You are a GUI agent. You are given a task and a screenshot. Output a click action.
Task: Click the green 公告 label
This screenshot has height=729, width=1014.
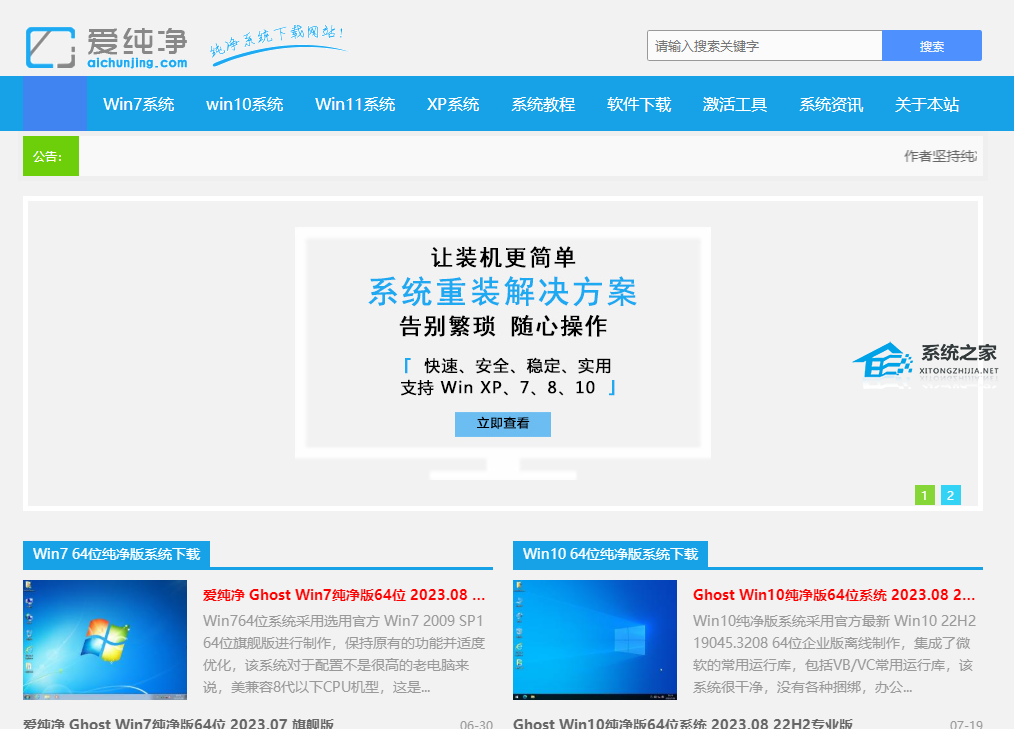50,156
